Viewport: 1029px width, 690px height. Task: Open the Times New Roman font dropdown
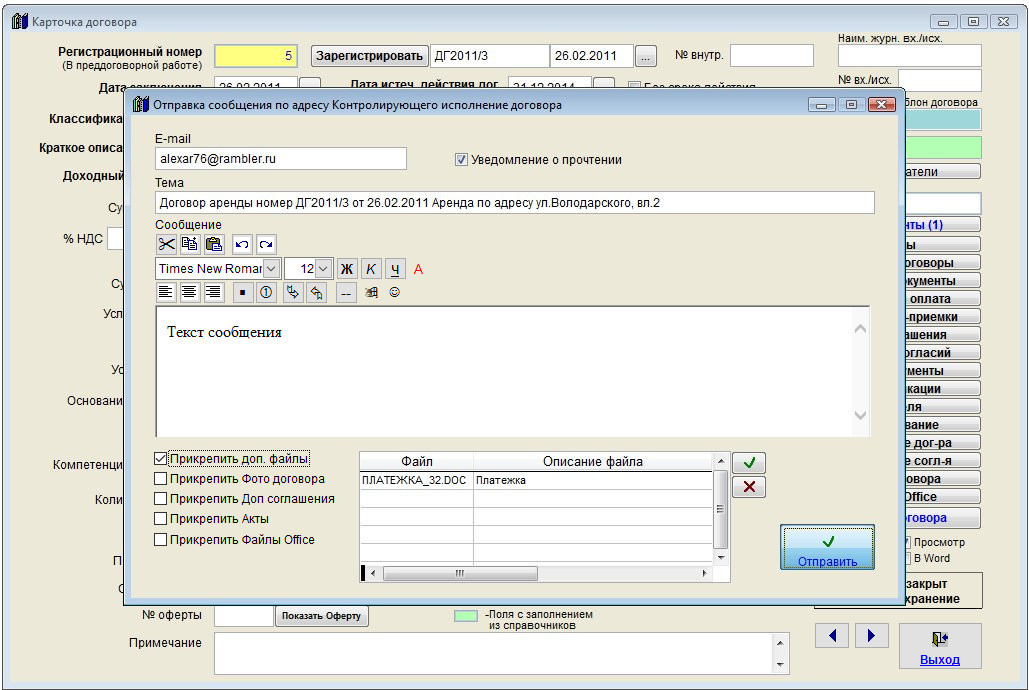272,268
